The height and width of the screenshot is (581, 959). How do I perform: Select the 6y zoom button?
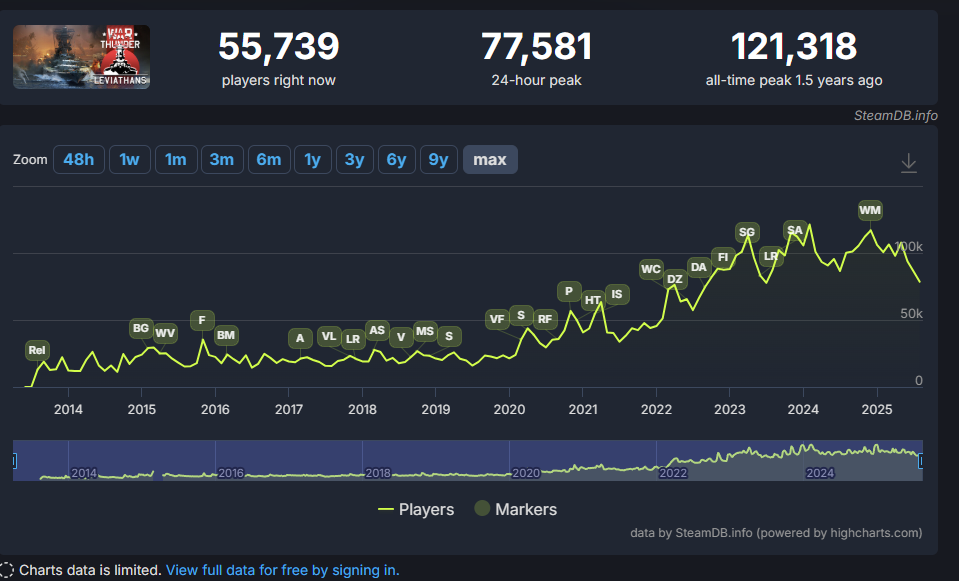396,160
